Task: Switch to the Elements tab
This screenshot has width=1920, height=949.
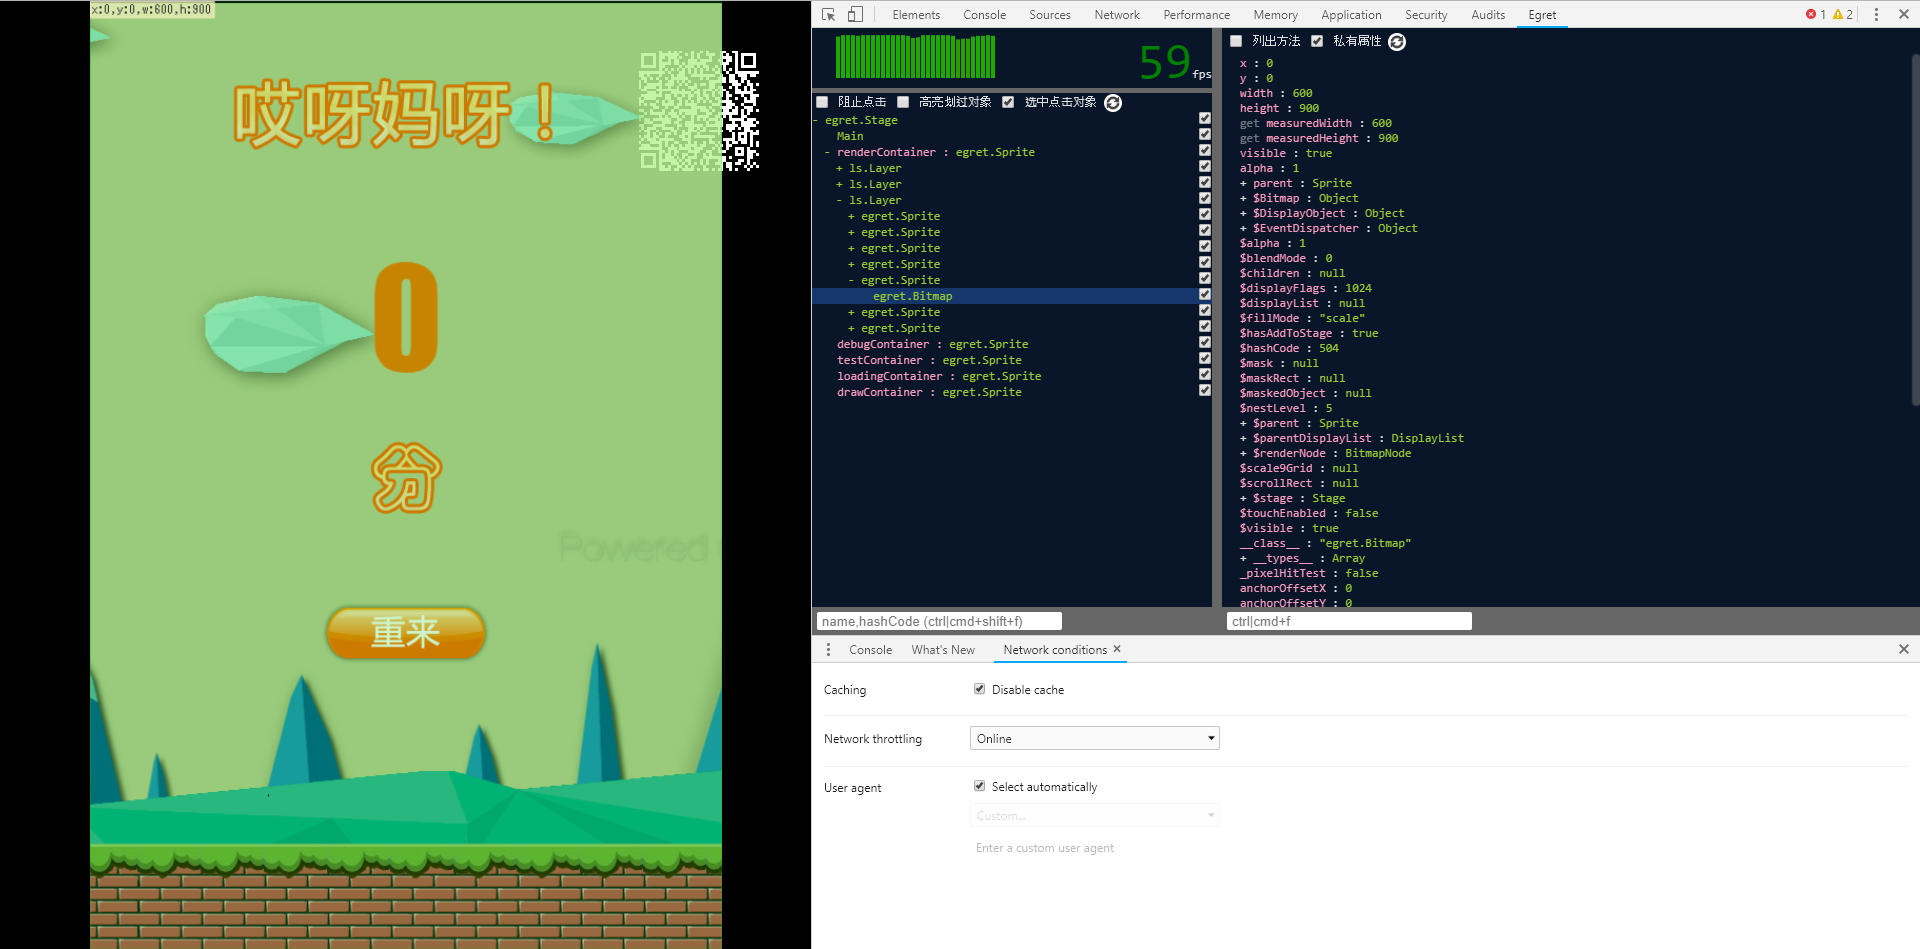Action: pos(916,15)
